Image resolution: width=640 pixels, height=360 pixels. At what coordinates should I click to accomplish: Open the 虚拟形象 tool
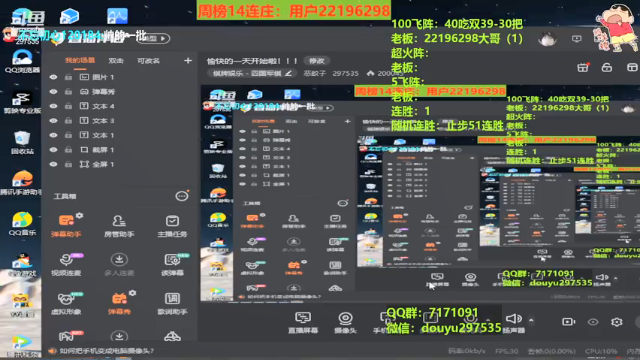(66, 303)
